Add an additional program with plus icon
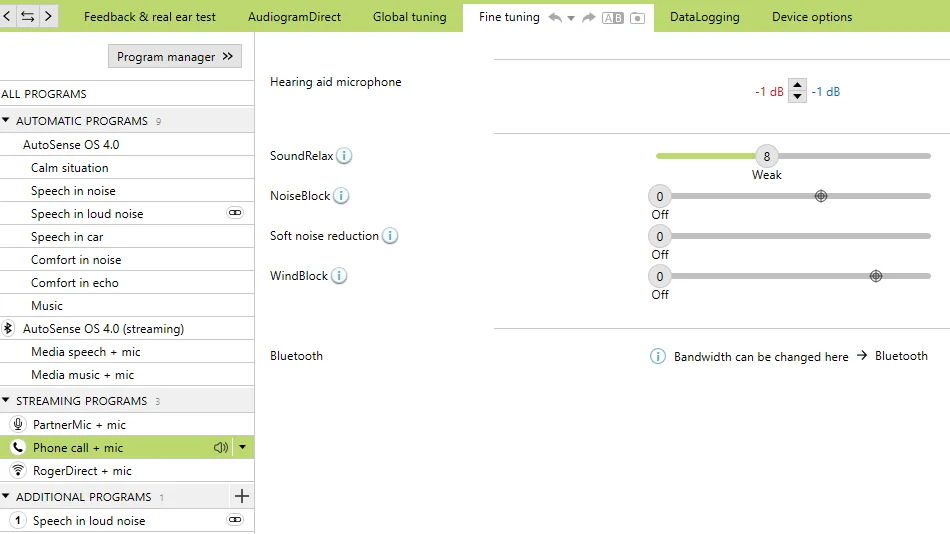The height and width of the screenshot is (534, 950). (x=242, y=496)
